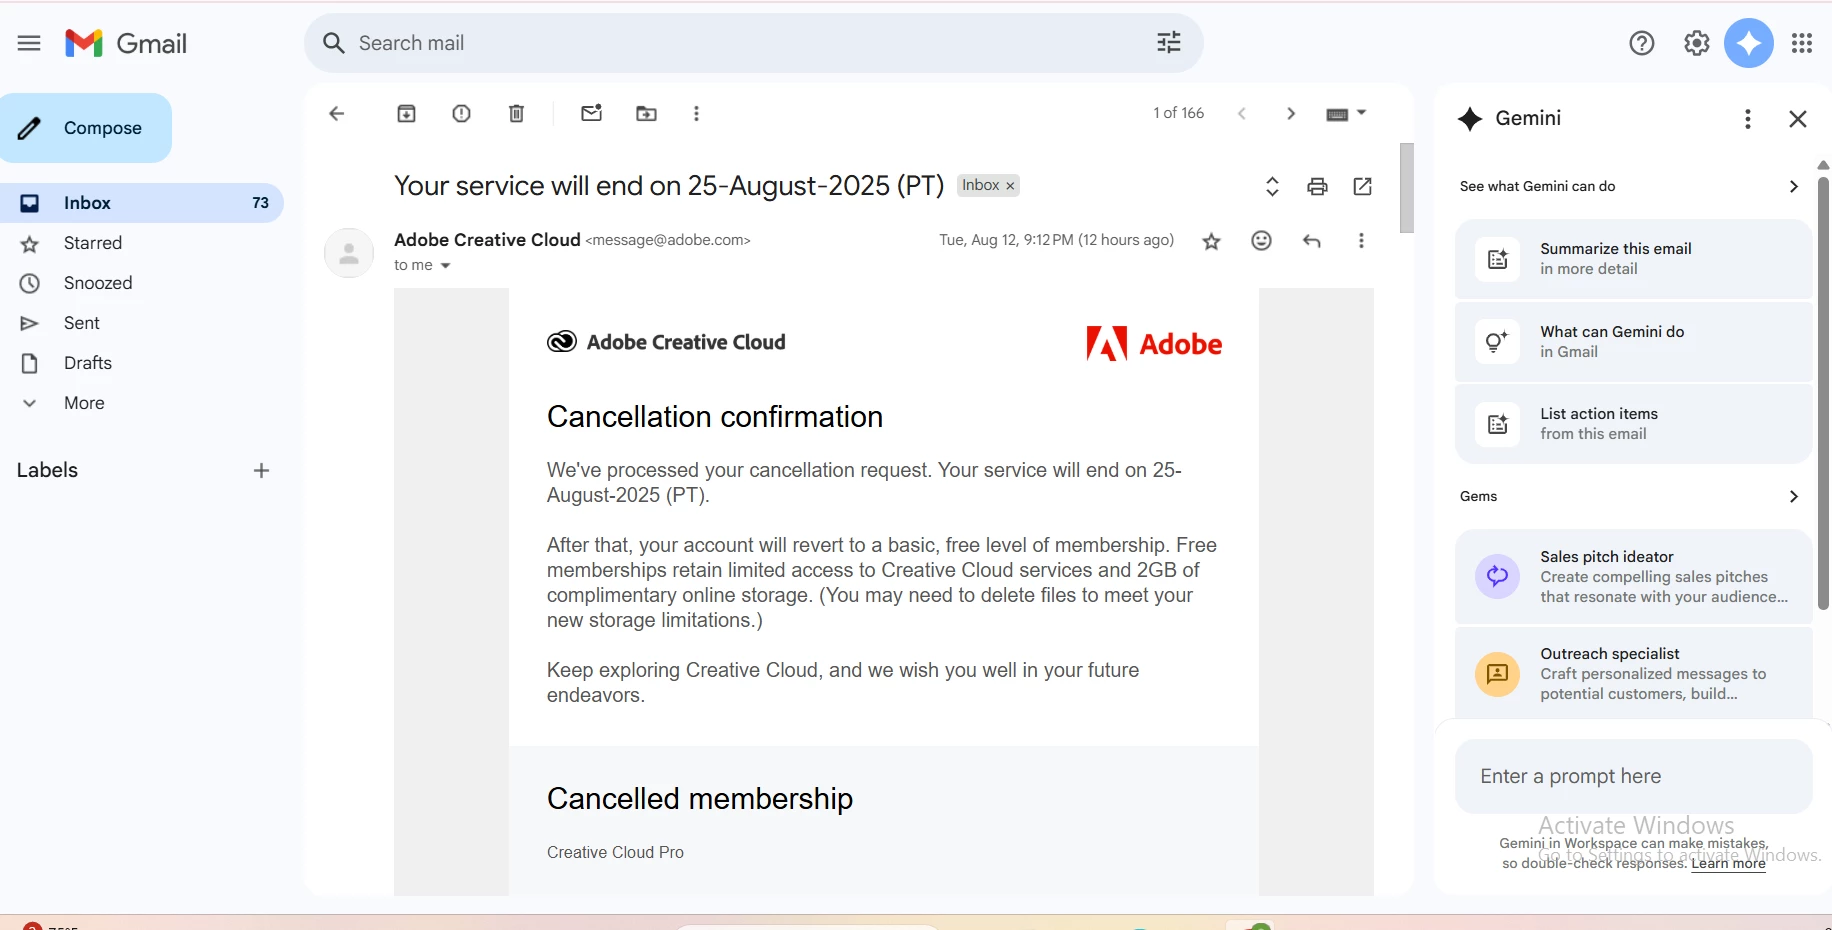
Task: Go to the newer message arrow
Action: (1241, 113)
